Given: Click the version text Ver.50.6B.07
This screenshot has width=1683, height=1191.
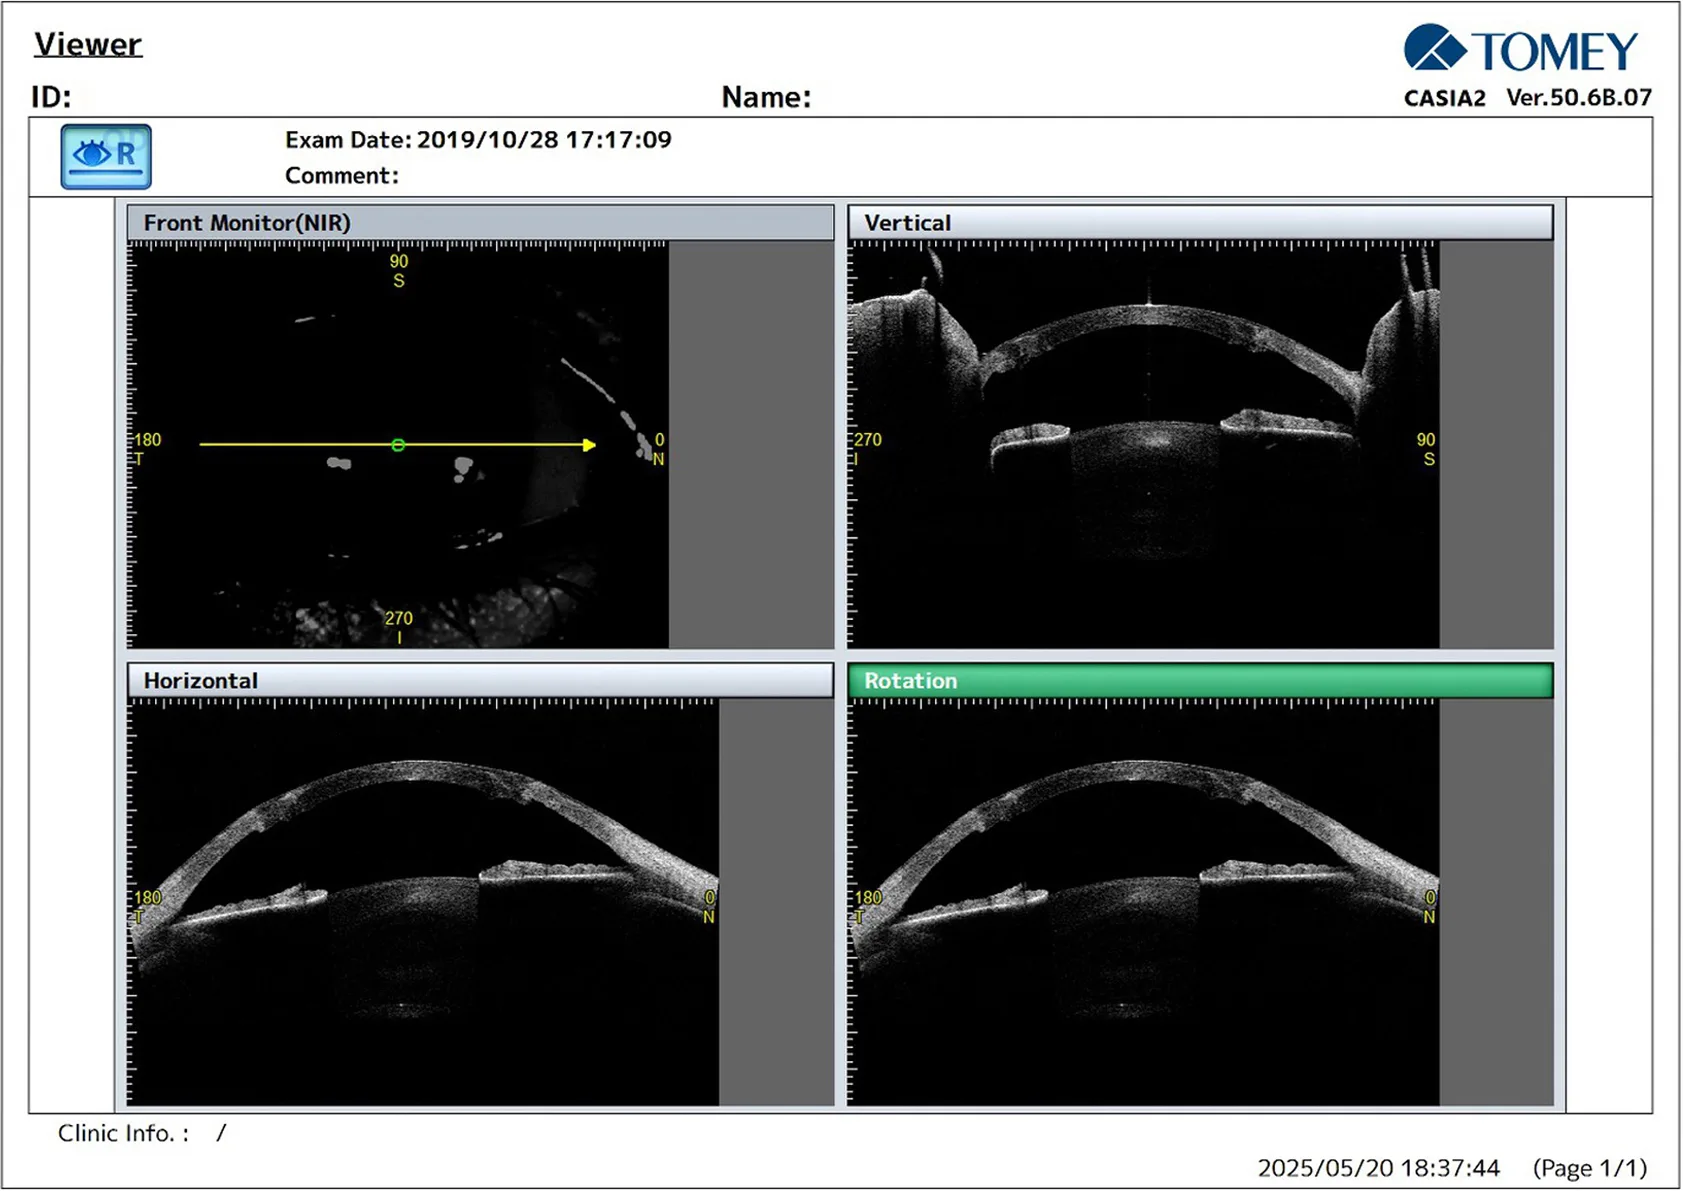Looking at the screenshot, I should (1579, 98).
